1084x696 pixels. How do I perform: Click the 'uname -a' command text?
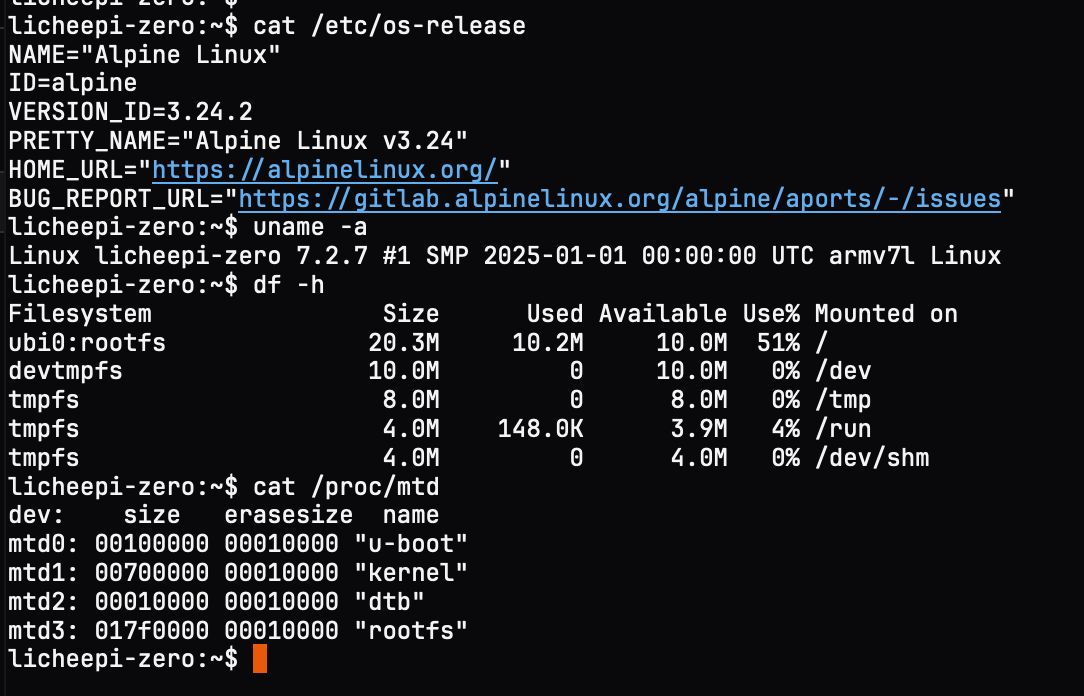pos(310,227)
